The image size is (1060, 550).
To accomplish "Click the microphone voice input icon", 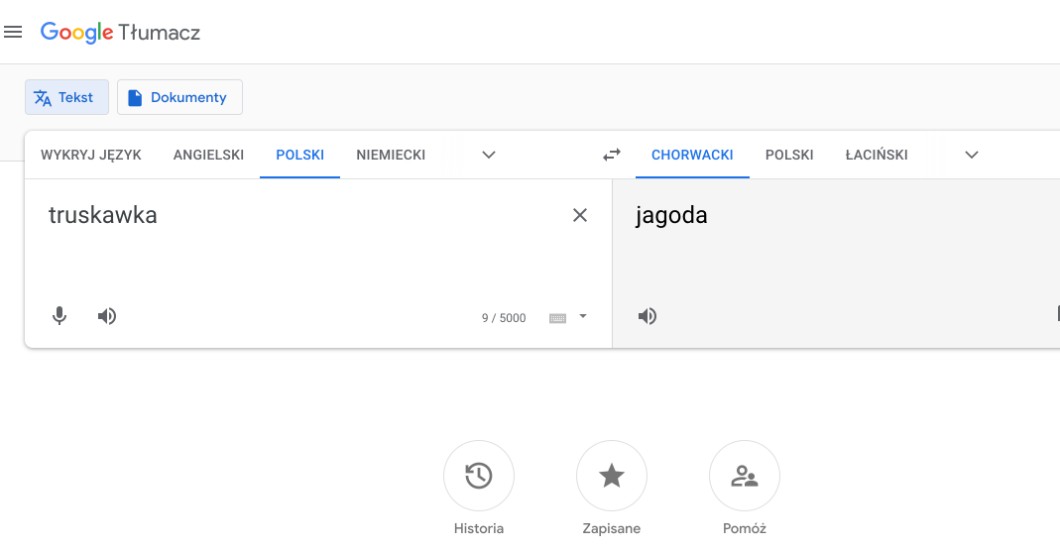I will tap(60, 316).
